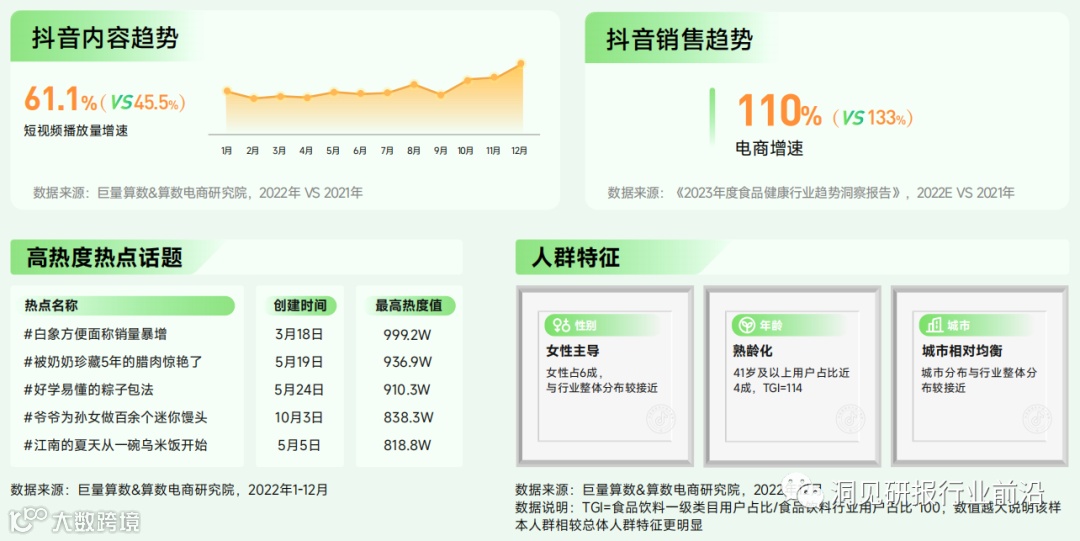The height and width of the screenshot is (541, 1080).
Task: Click the gender icon beside 性别
Action: pos(562,325)
